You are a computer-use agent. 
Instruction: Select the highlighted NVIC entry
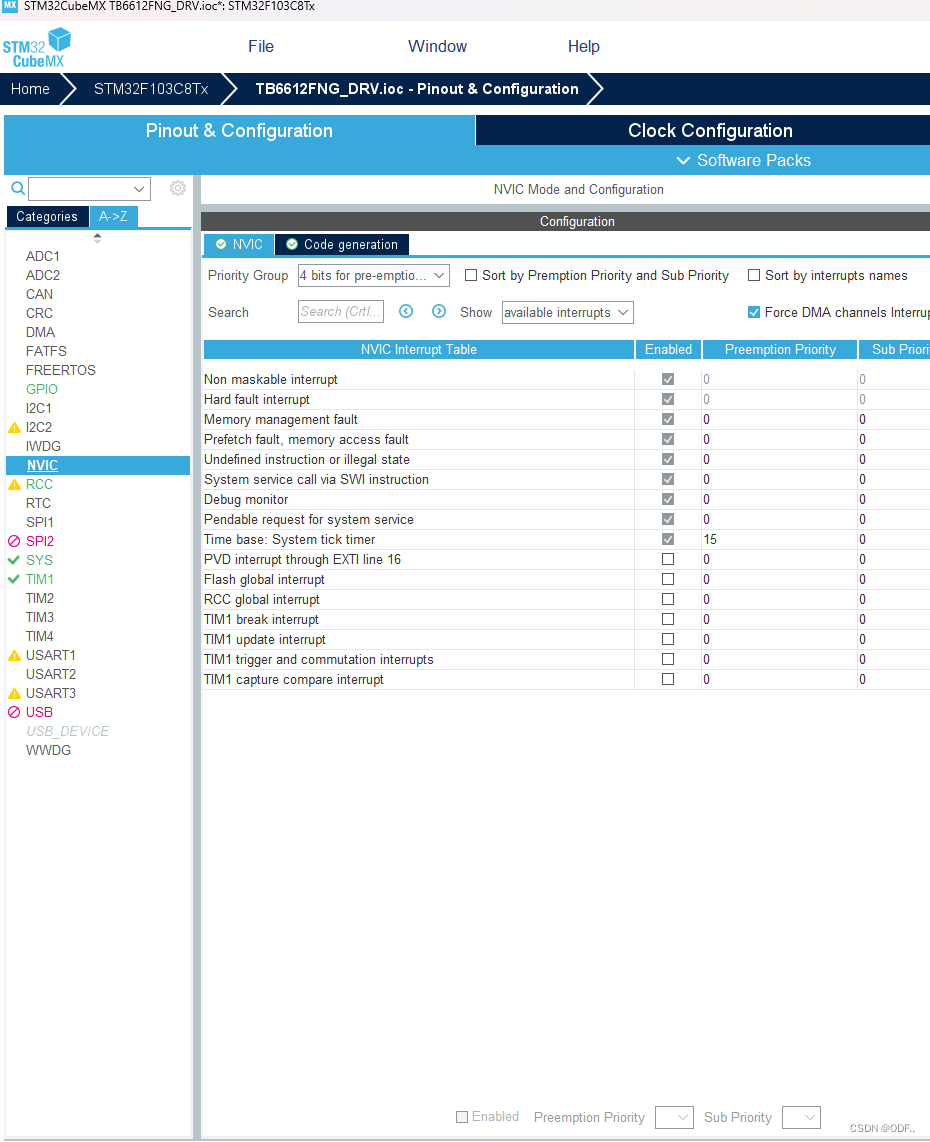pos(98,465)
